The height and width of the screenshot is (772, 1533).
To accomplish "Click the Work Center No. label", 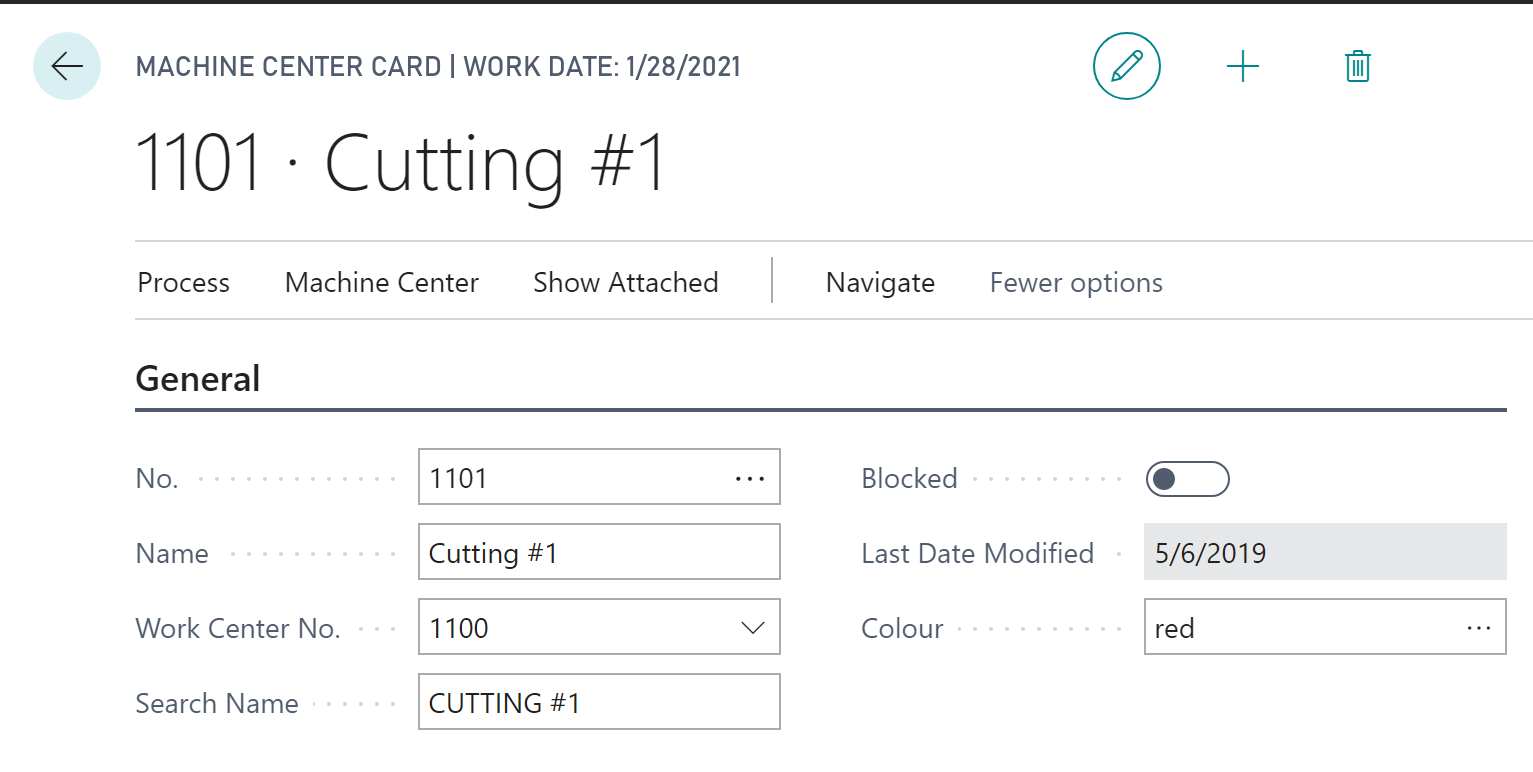I will pyautogui.click(x=238, y=629).
